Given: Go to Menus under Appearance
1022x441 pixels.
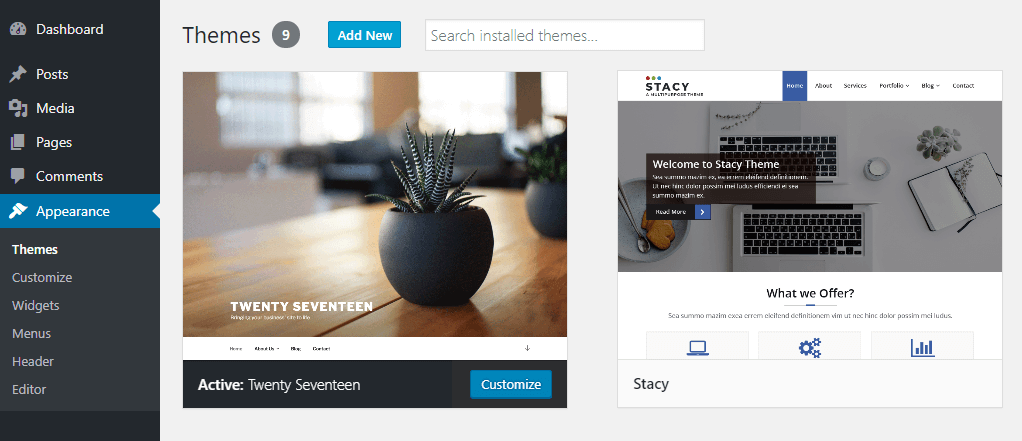Looking at the screenshot, I should pyautogui.click(x=31, y=334).
